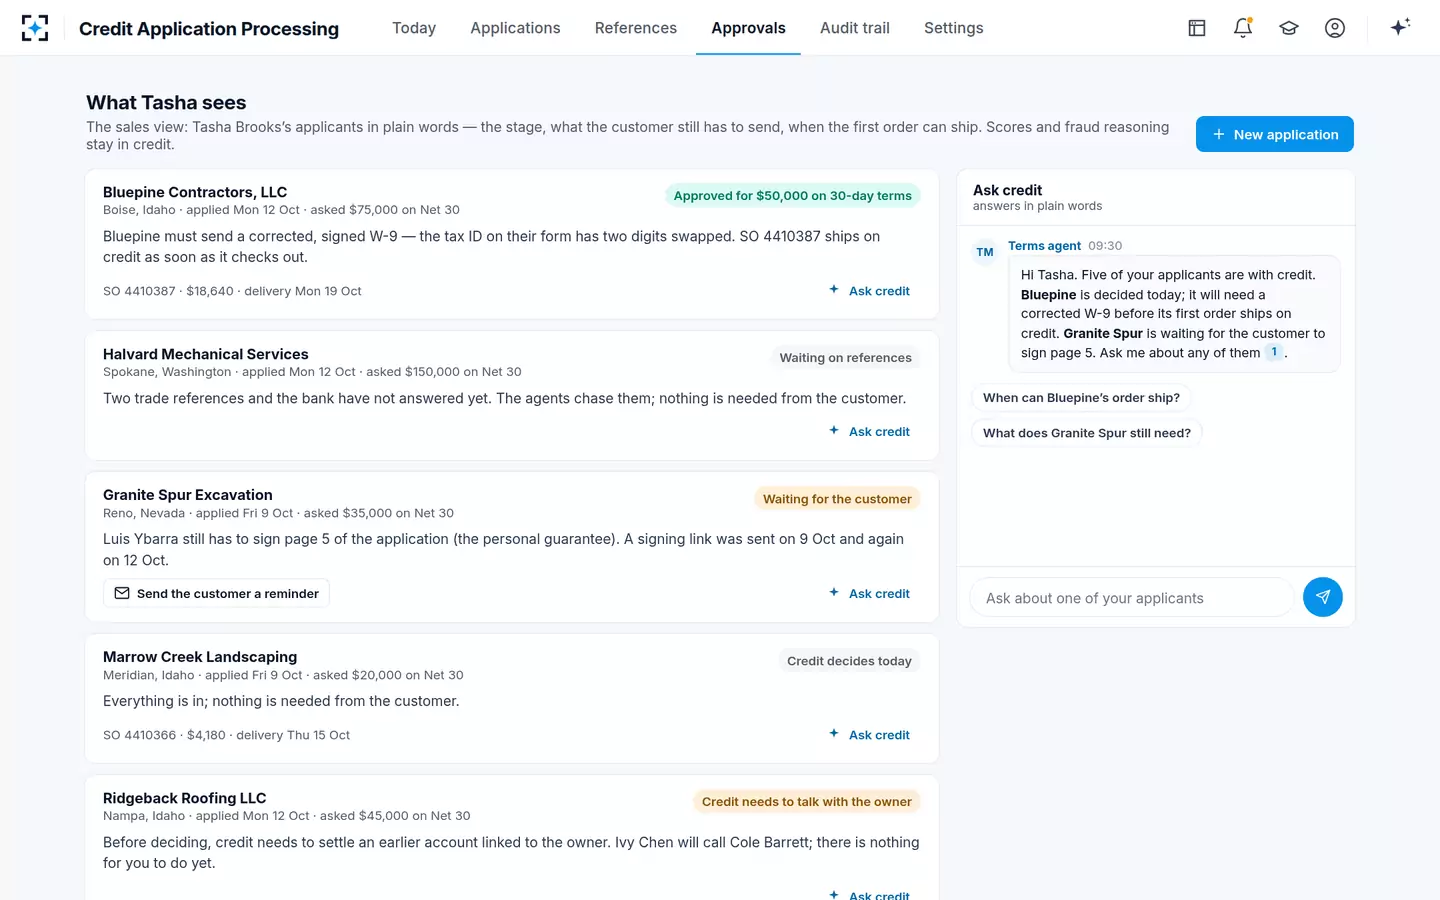This screenshot has height=900, width=1440.
Task: Click the graduation cap learning icon
Action: point(1289,28)
